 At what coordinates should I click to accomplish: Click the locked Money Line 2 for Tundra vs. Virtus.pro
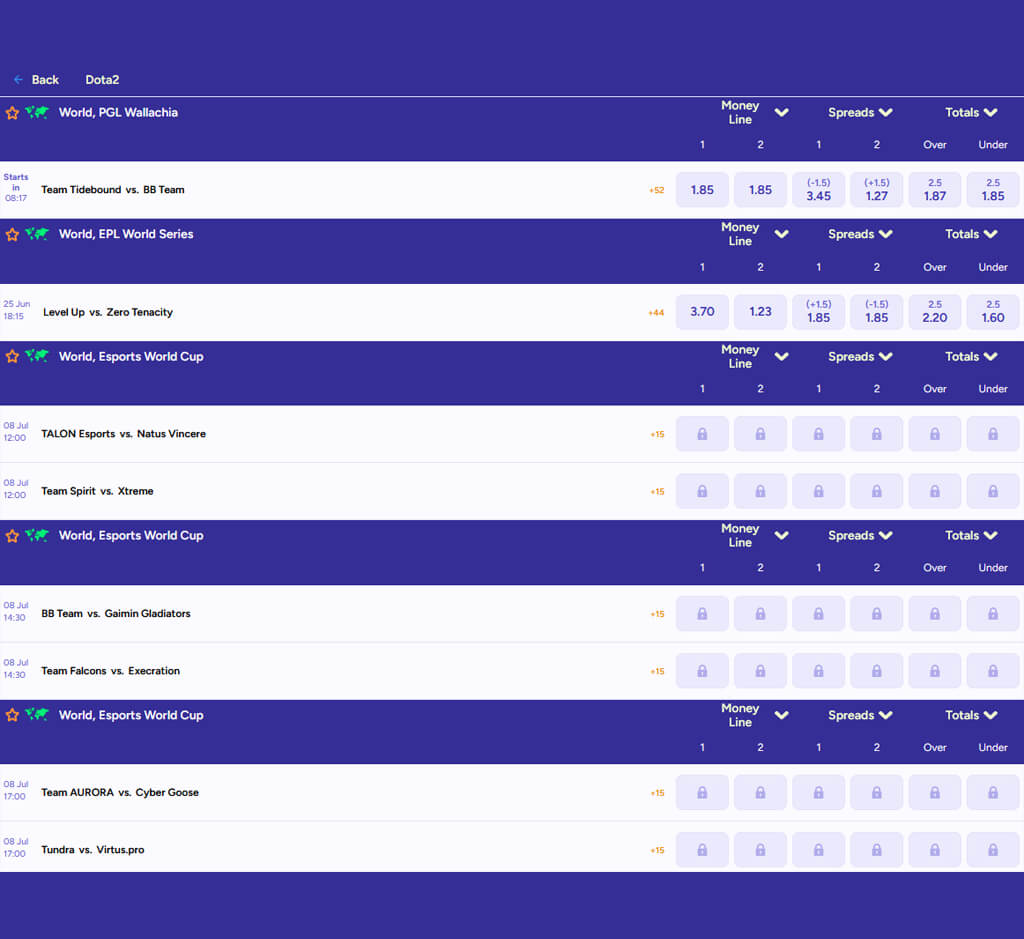tap(760, 850)
